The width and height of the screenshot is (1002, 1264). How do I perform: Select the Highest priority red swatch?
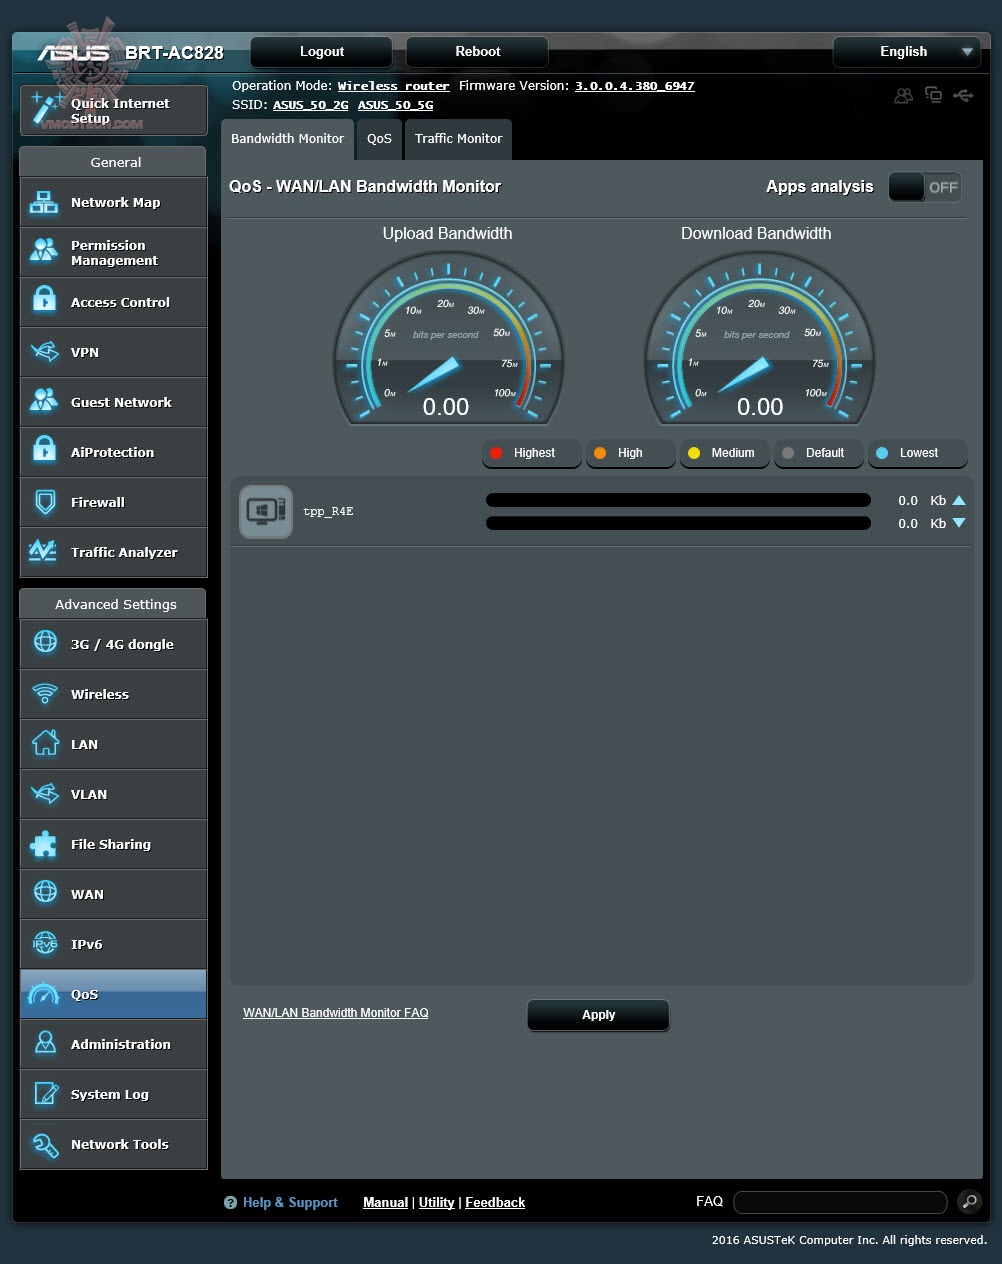[x=496, y=453]
